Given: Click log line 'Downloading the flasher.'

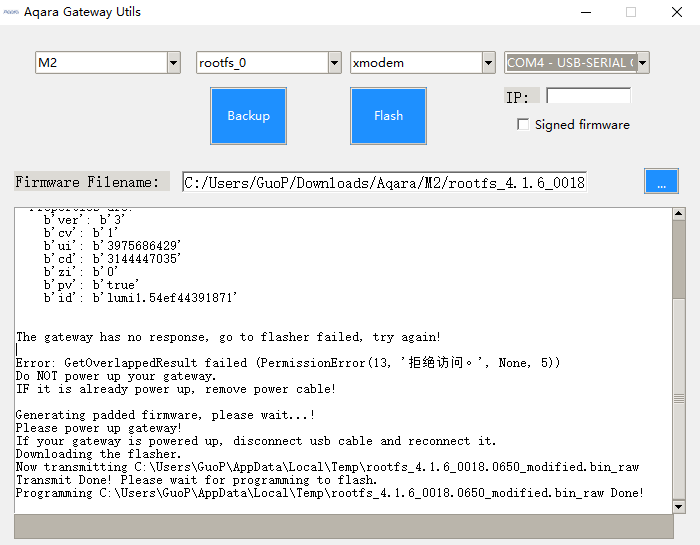Looking at the screenshot, I should pyautogui.click(x=99, y=454).
